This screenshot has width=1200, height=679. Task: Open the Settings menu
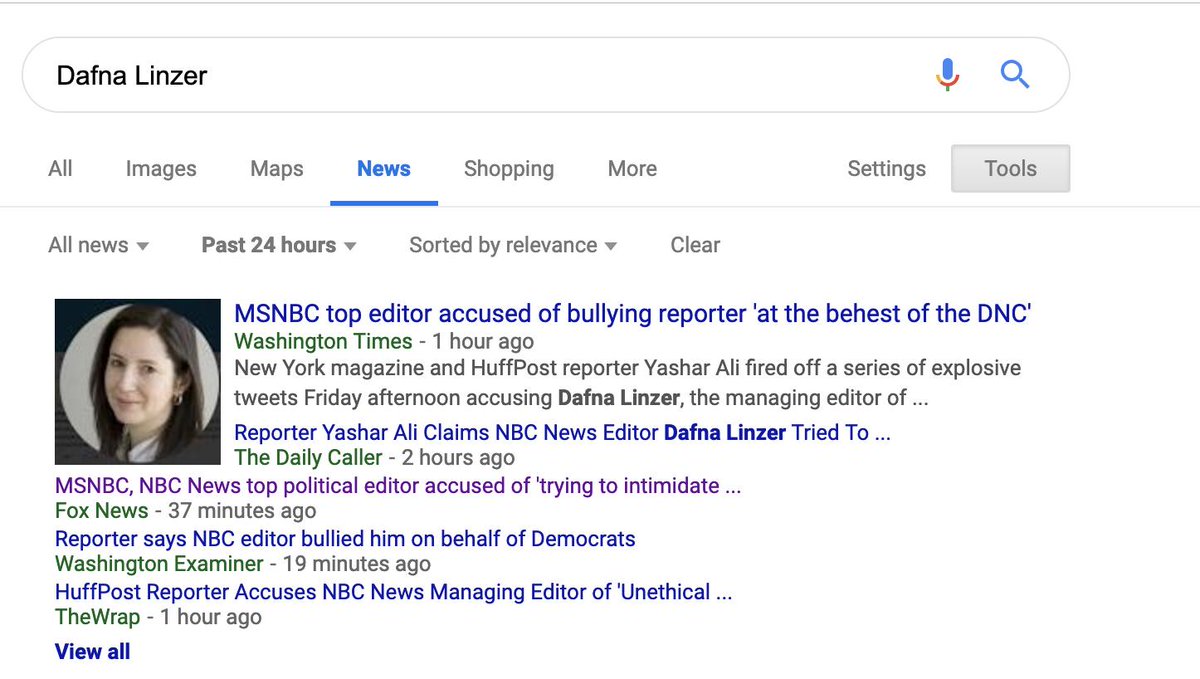(x=887, y=169)
